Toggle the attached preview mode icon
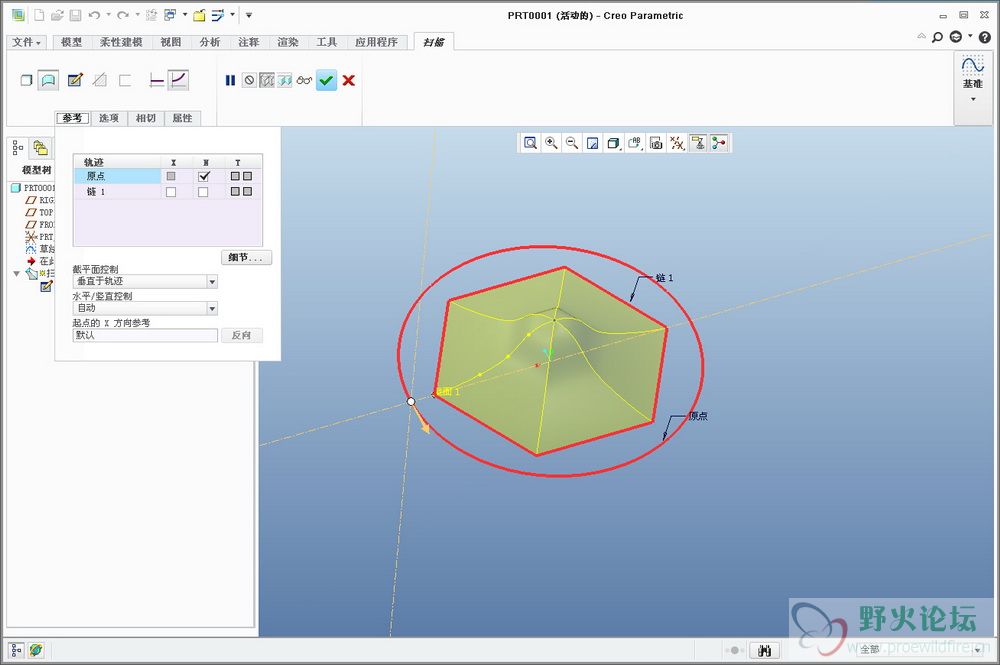This screenshot has width=1000, height=665. coord(284,80)
